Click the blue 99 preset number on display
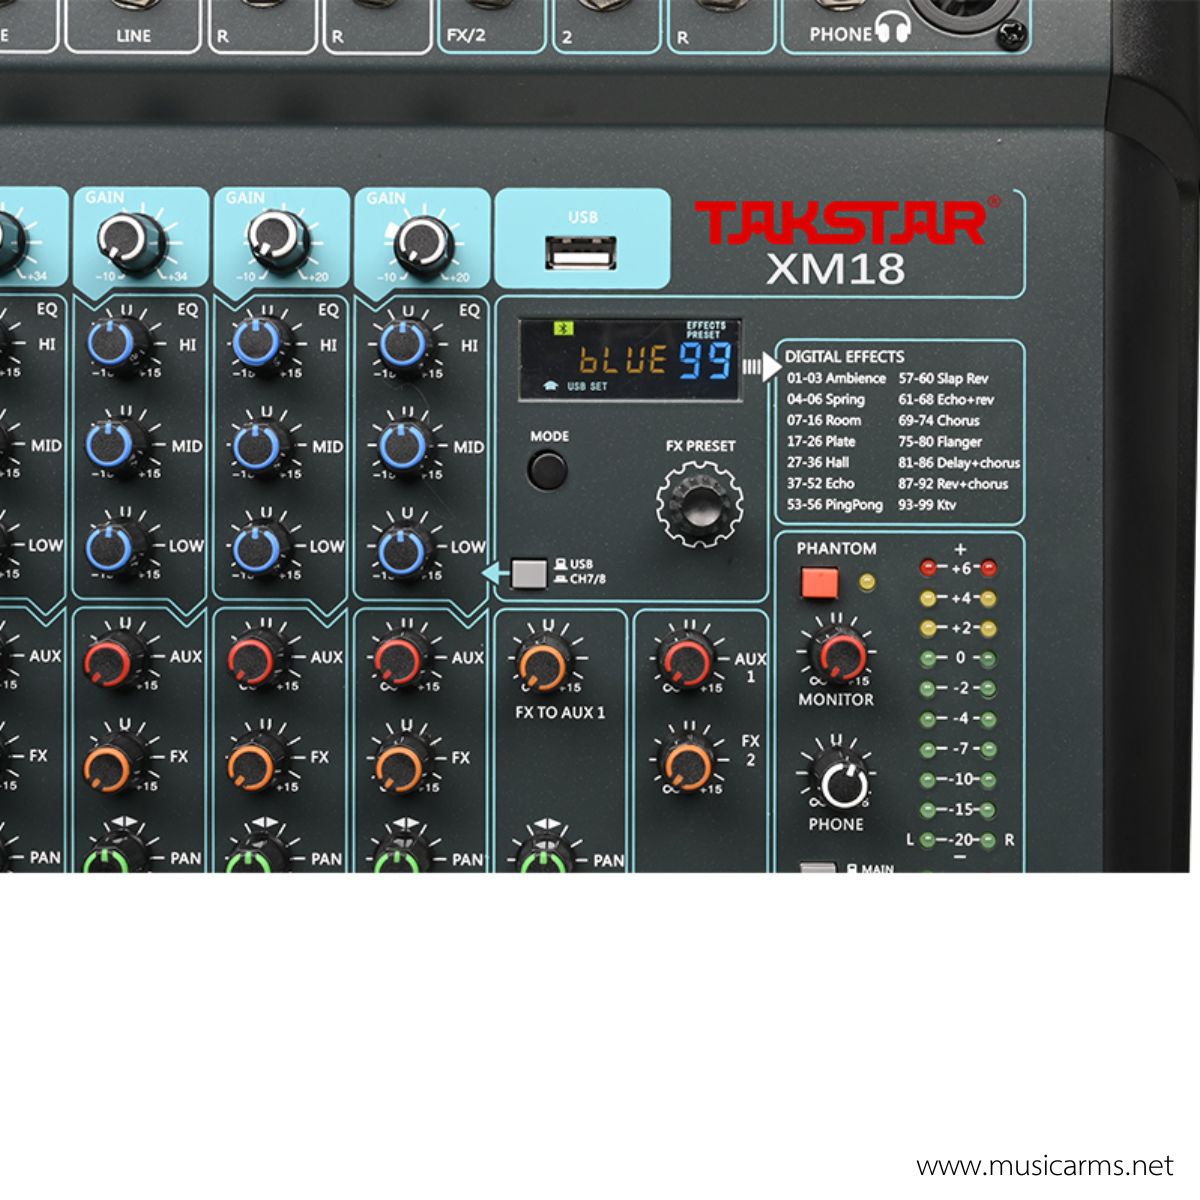The width and height of the screenshot is (1200, 1200). tap(706, 361)
